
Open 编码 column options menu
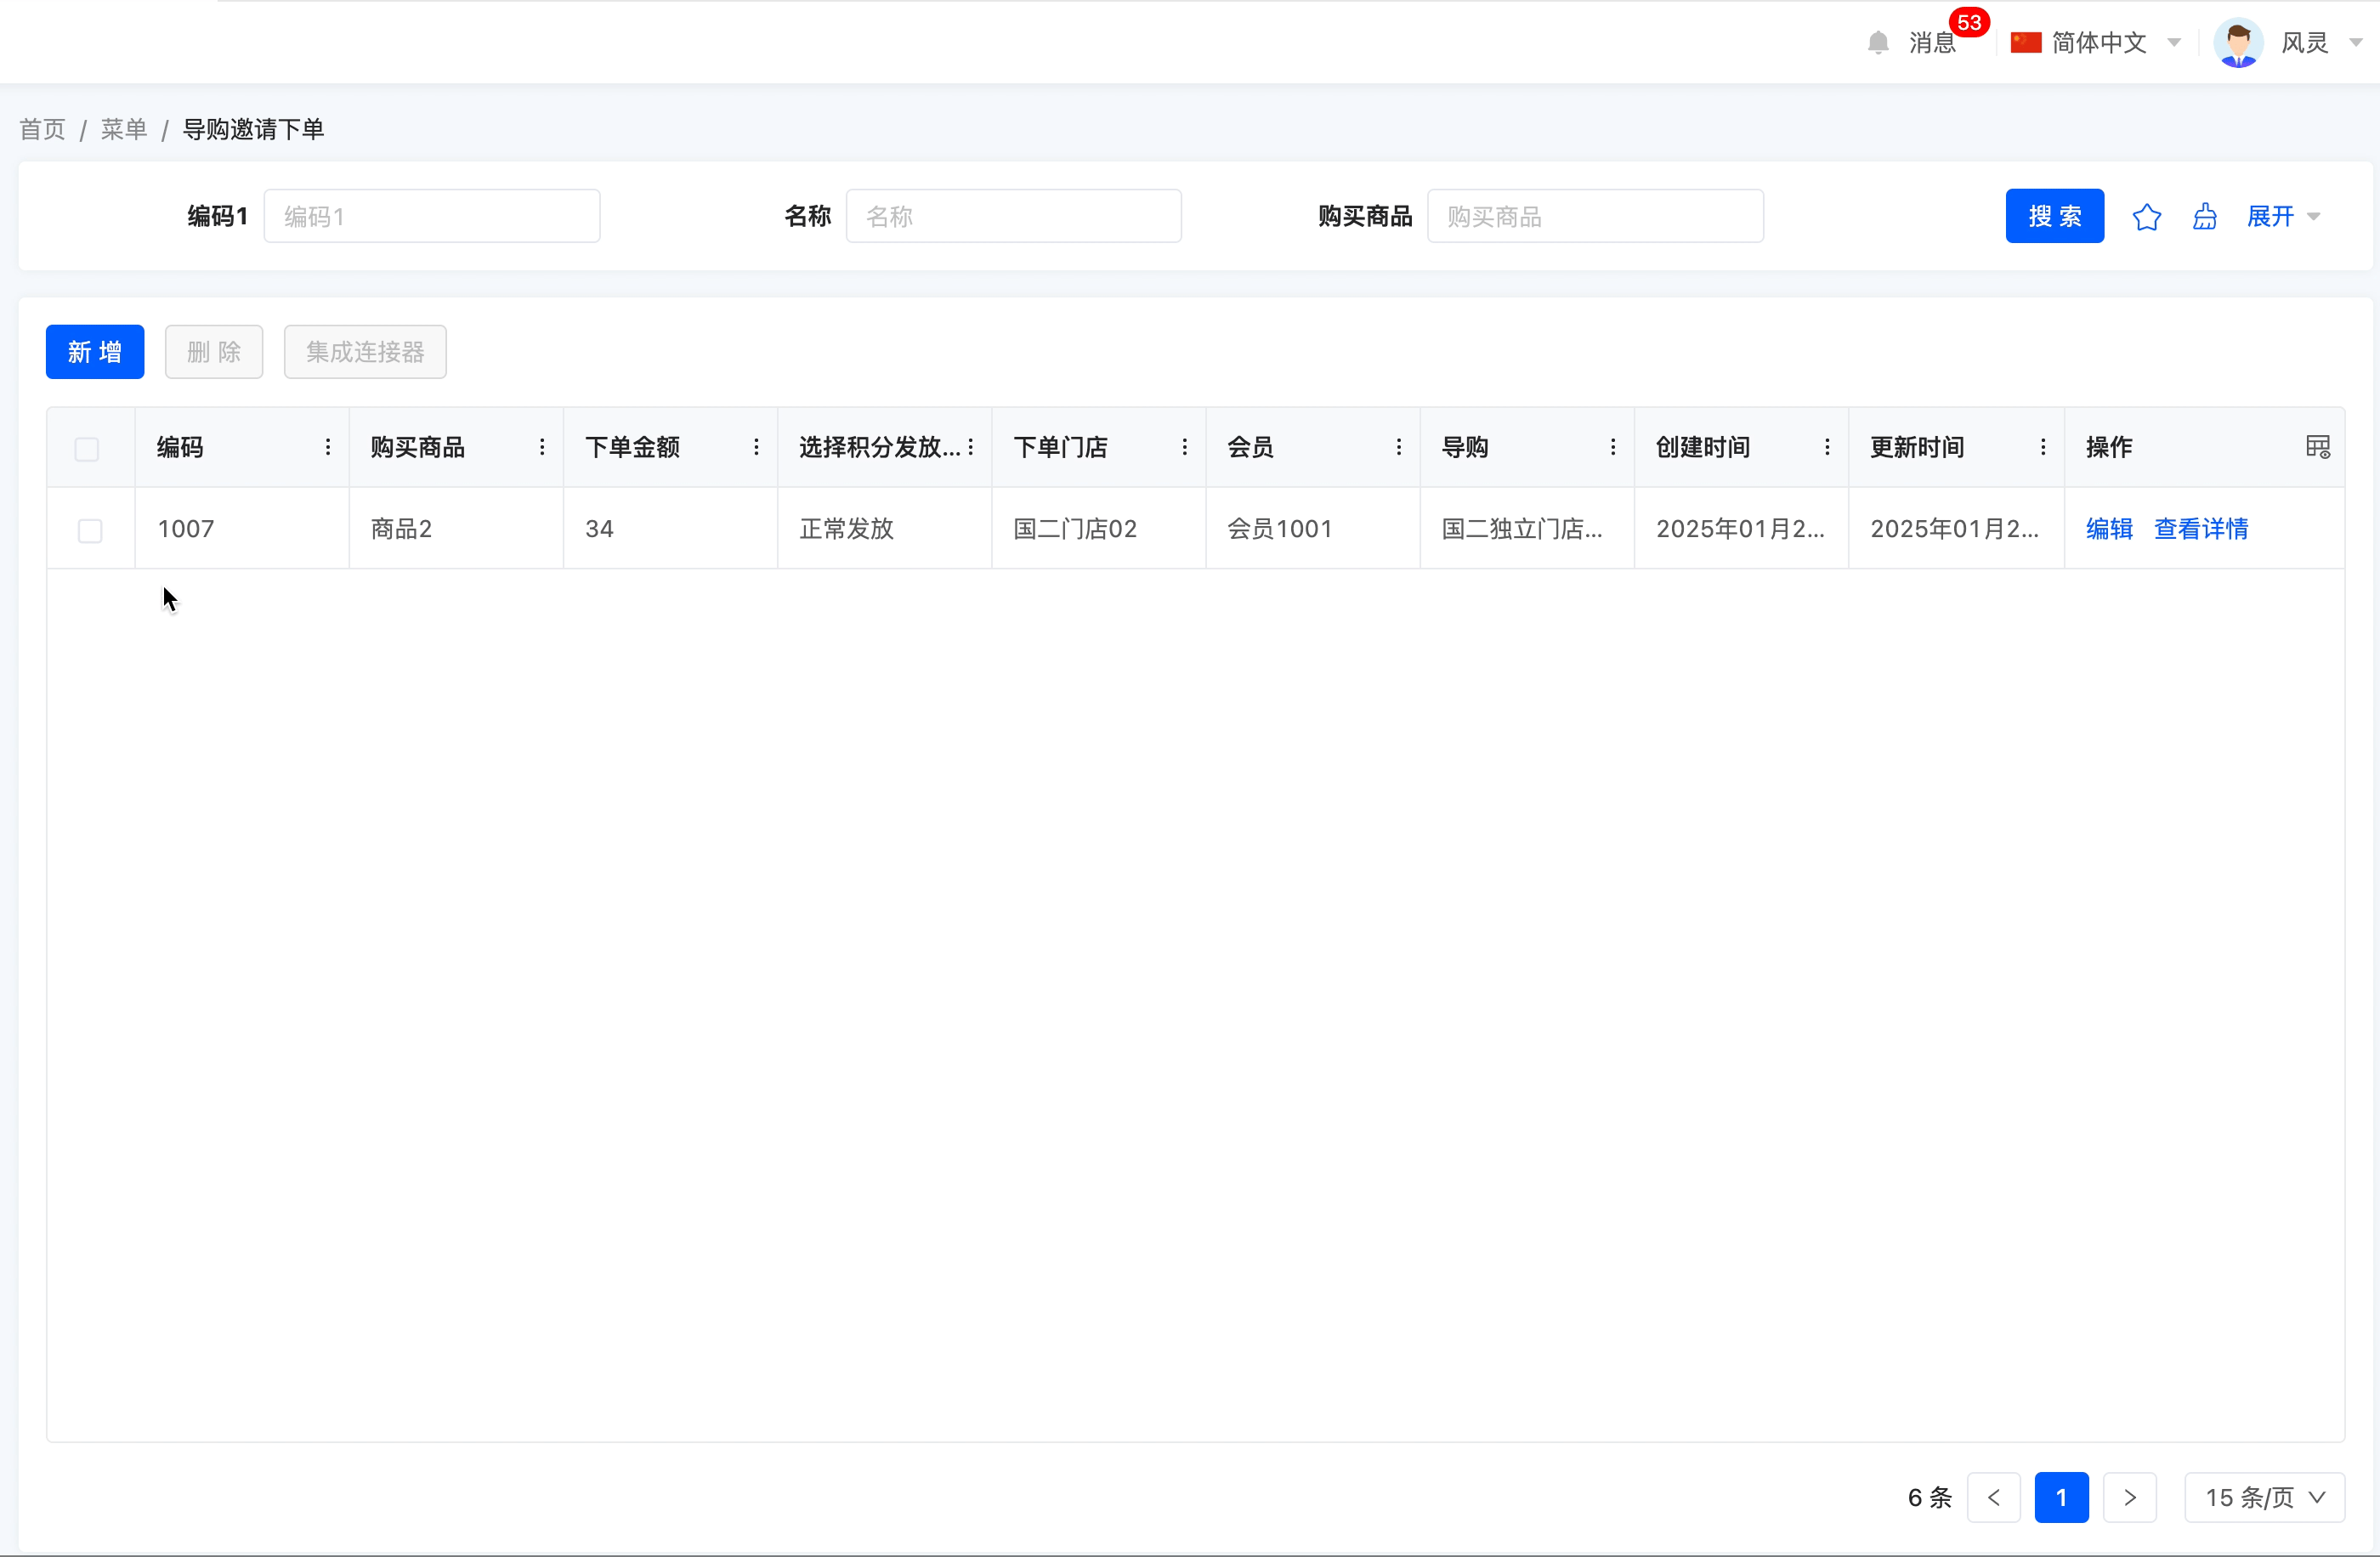coord(328,447)
